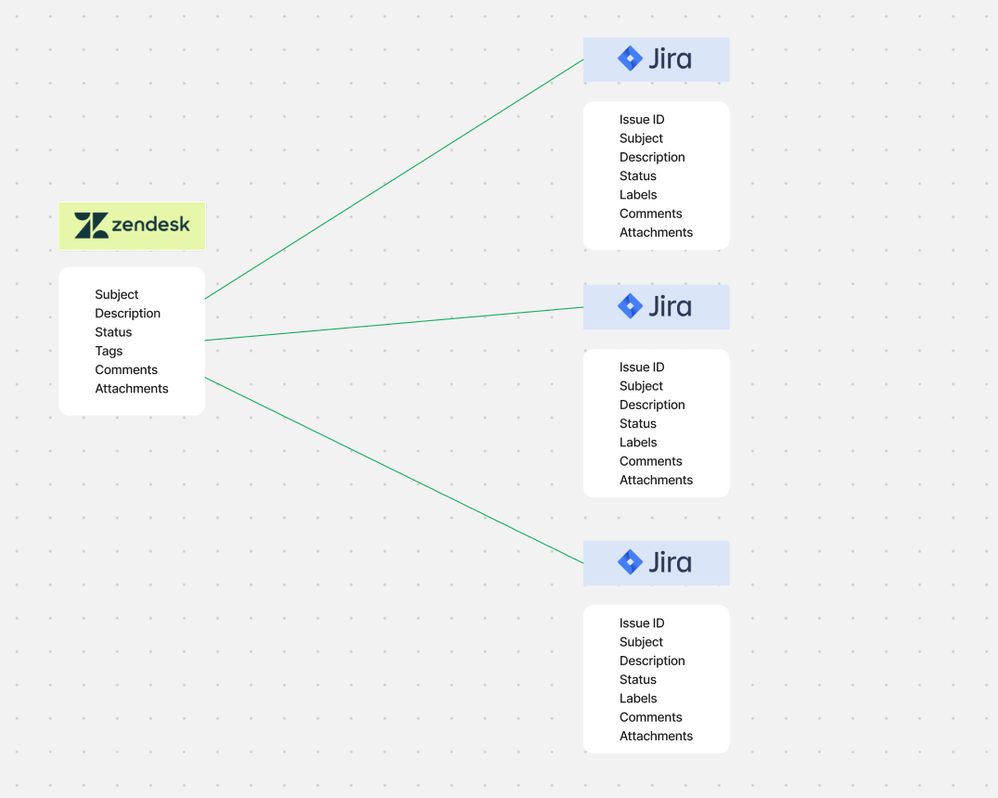Select Tags in the Zendesk field list
Image resolution: width=998 pixels, height=798 pixels.
pos(109,351)
